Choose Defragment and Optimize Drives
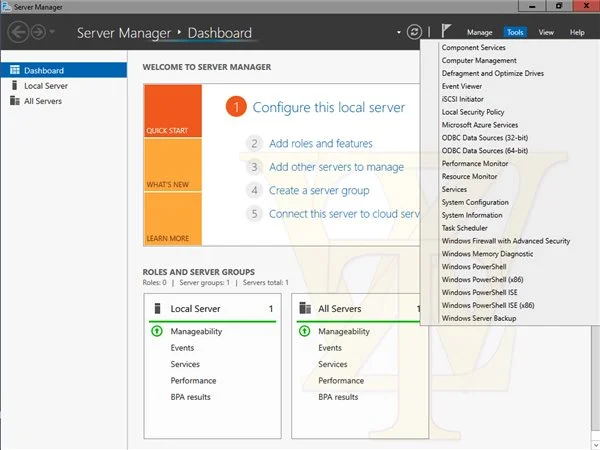 tap(492, 73)
